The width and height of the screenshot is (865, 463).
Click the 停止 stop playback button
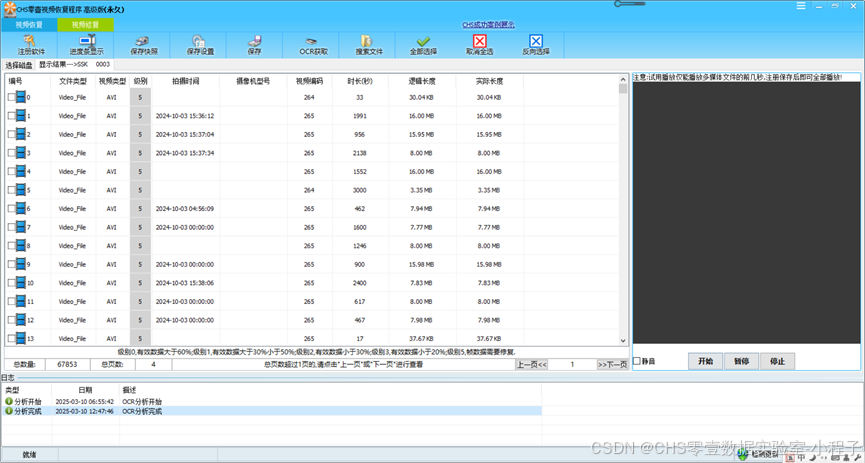(777, 361)
